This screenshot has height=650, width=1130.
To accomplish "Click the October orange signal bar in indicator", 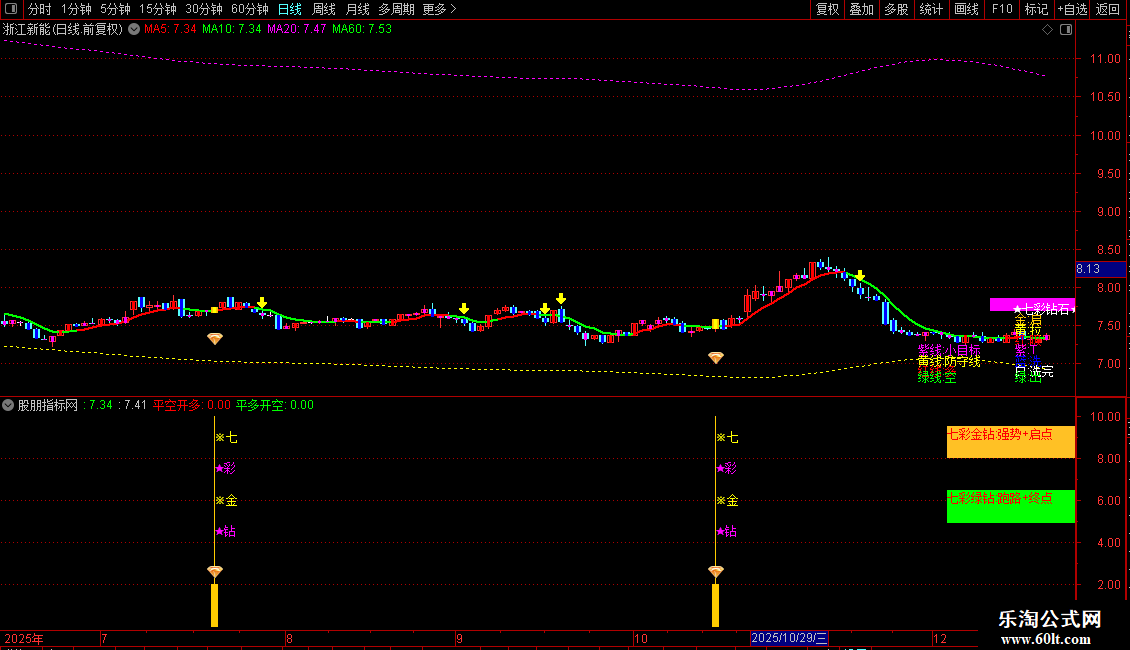I will 716,605.
